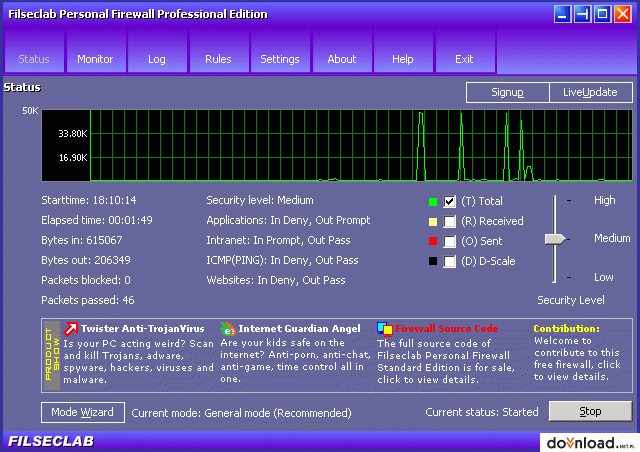Click the red Sent color swatch
The height and width of the screenshot is (452, 640).
[433, 241]
